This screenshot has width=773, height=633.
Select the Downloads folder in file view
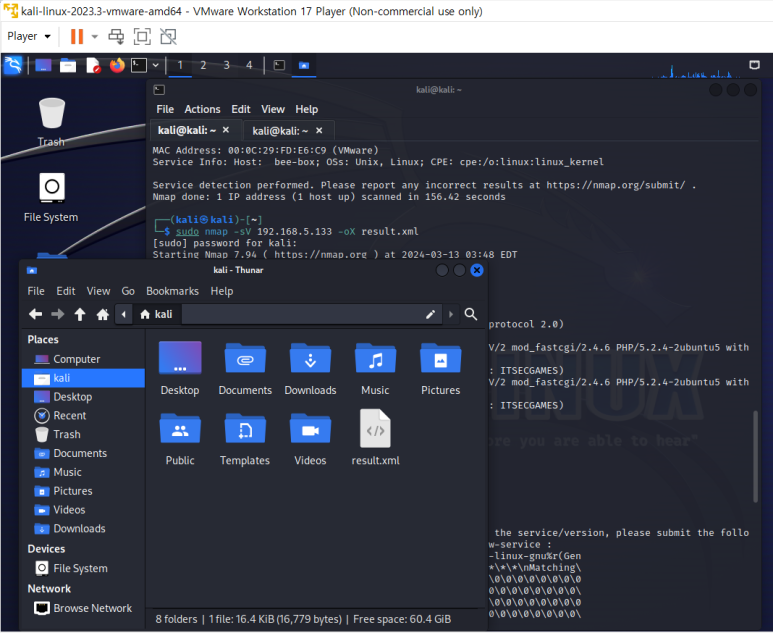pyautogui.click(x=310, y=368)
